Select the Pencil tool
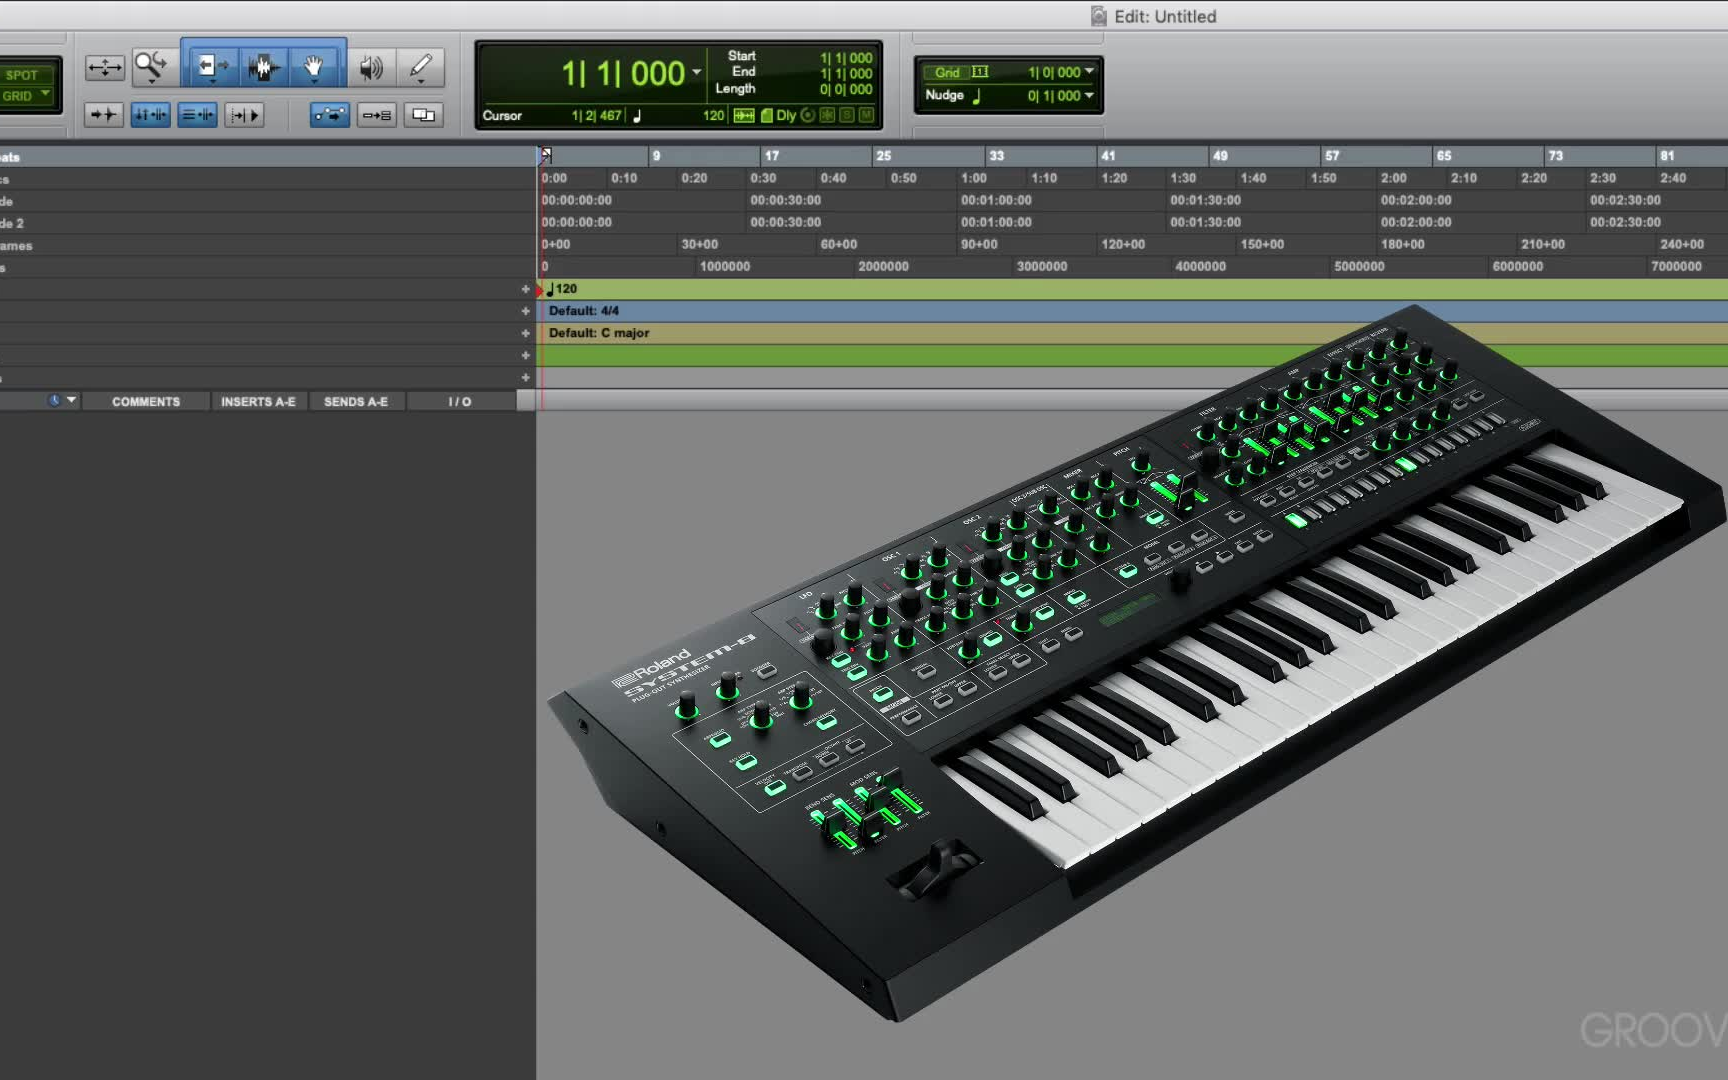The width and height of the screenshot is (1728, 1080). click(420, 67)
